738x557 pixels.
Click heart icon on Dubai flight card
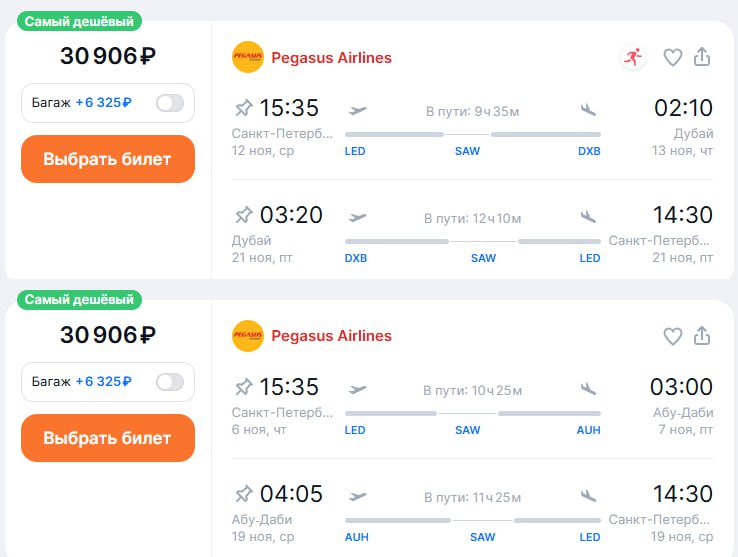(672, 58)
